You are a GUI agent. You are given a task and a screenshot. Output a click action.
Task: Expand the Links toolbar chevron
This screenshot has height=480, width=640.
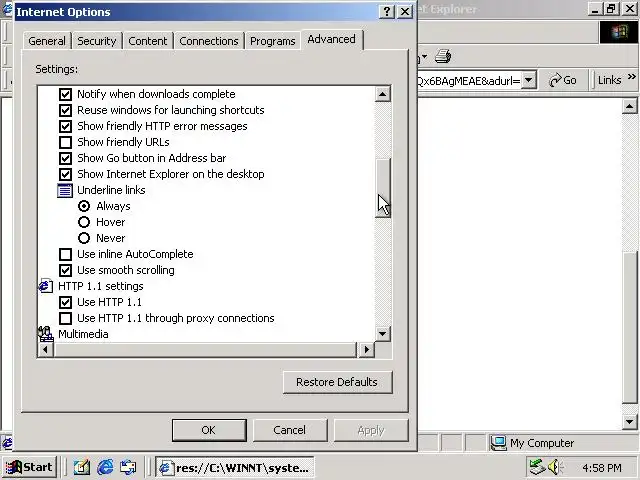pyautogui.click(x=631, y=76)
